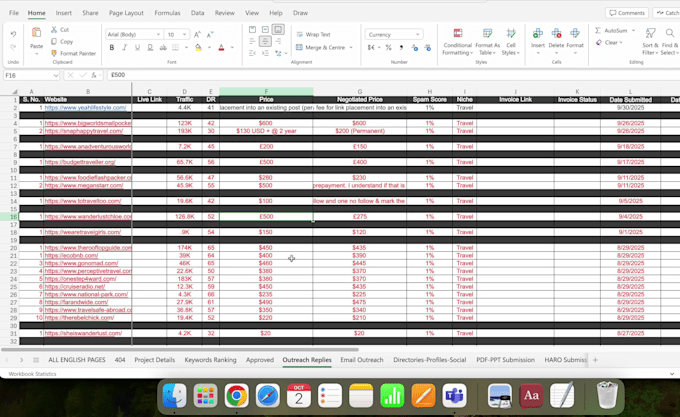
Task: Click the align left icon
Action: 252,41
